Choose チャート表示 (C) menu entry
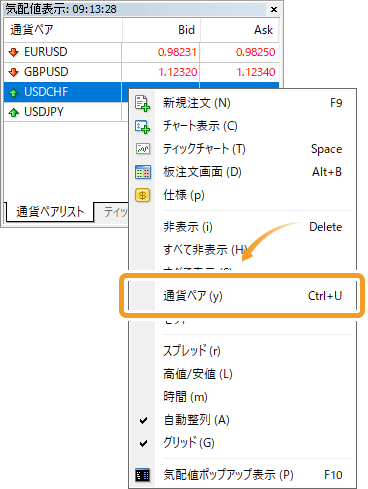This screenshot has width=368, height=489. click(242, 126)
